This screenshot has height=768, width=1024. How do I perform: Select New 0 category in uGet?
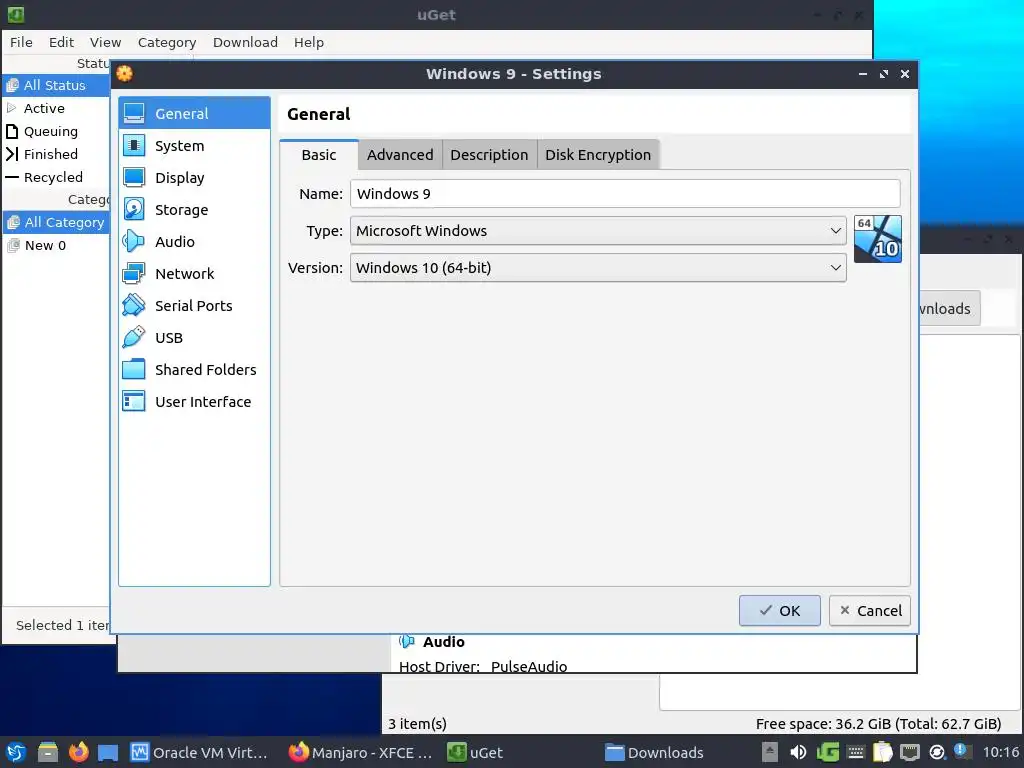(x=56, y=246)
